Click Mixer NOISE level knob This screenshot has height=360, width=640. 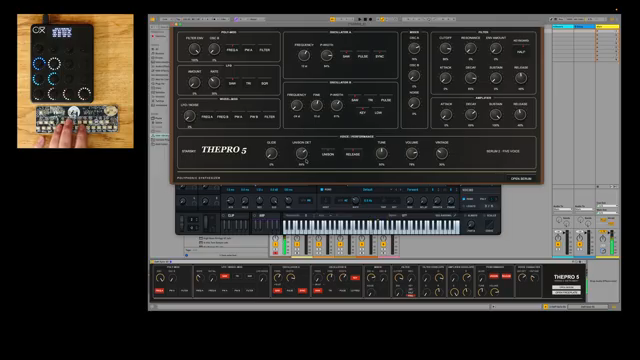414,103
